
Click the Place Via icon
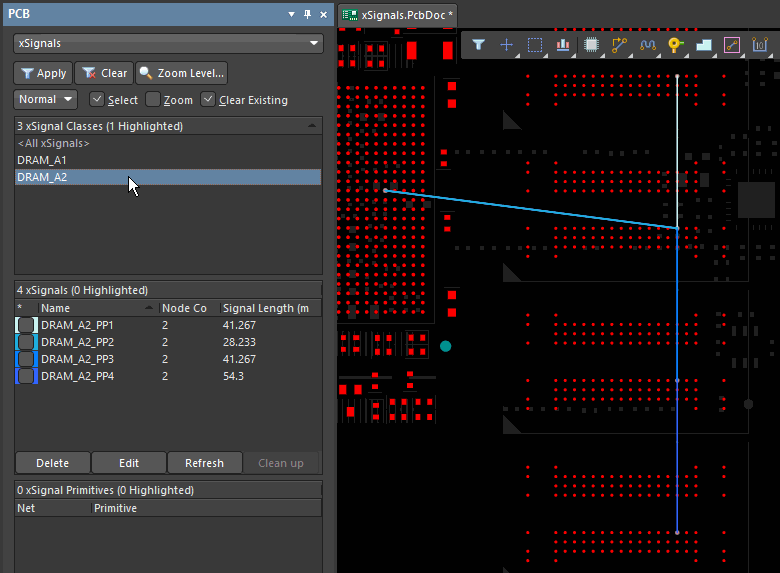(x=675, y=45)
